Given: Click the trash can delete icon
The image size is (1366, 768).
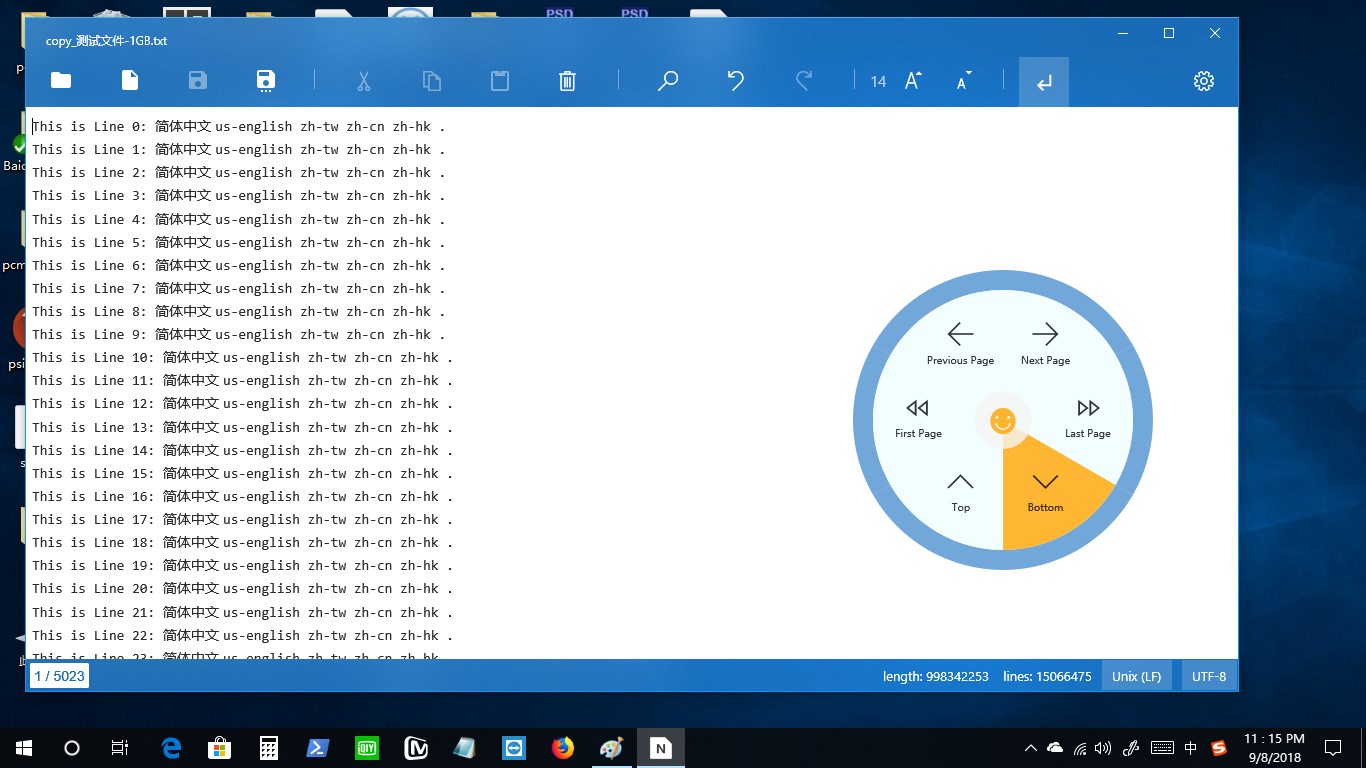Looking at the screenshot, I should click(567, 81).
